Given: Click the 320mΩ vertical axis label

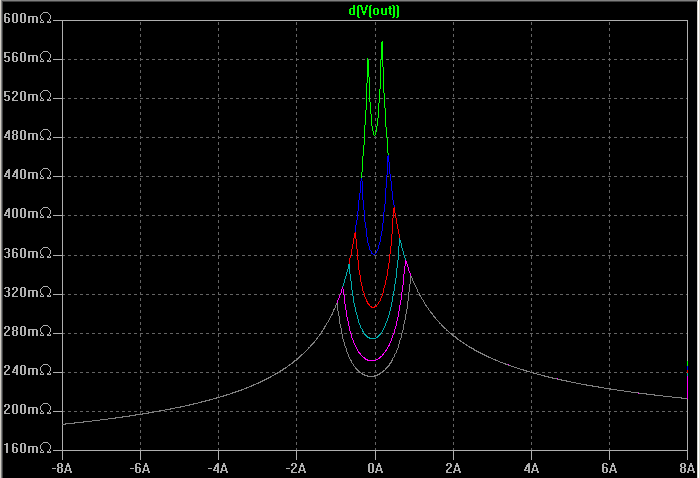Looking at the screenshot, I should 27,292.
